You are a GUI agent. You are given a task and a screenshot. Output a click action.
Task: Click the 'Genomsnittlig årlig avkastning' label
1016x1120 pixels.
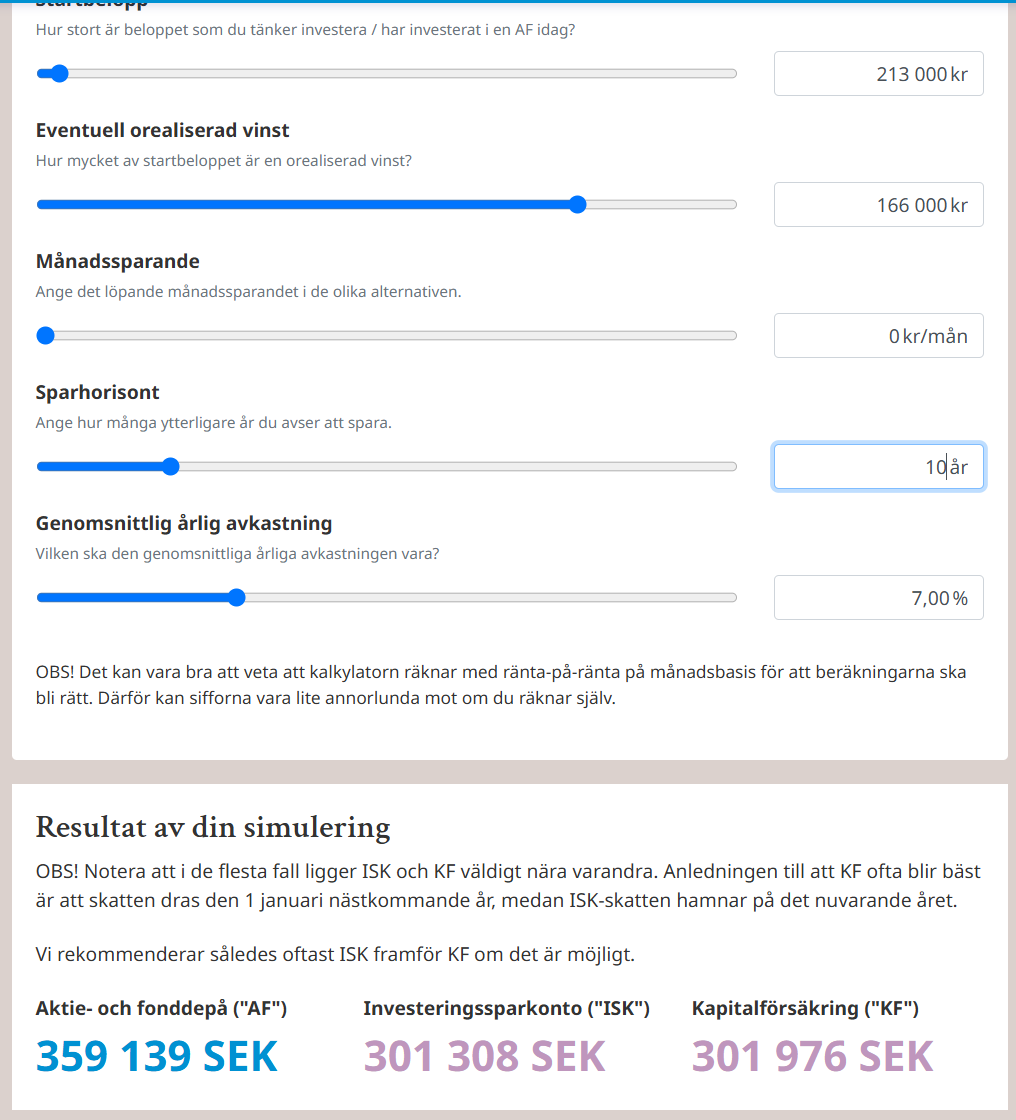[x=184, y=524]
